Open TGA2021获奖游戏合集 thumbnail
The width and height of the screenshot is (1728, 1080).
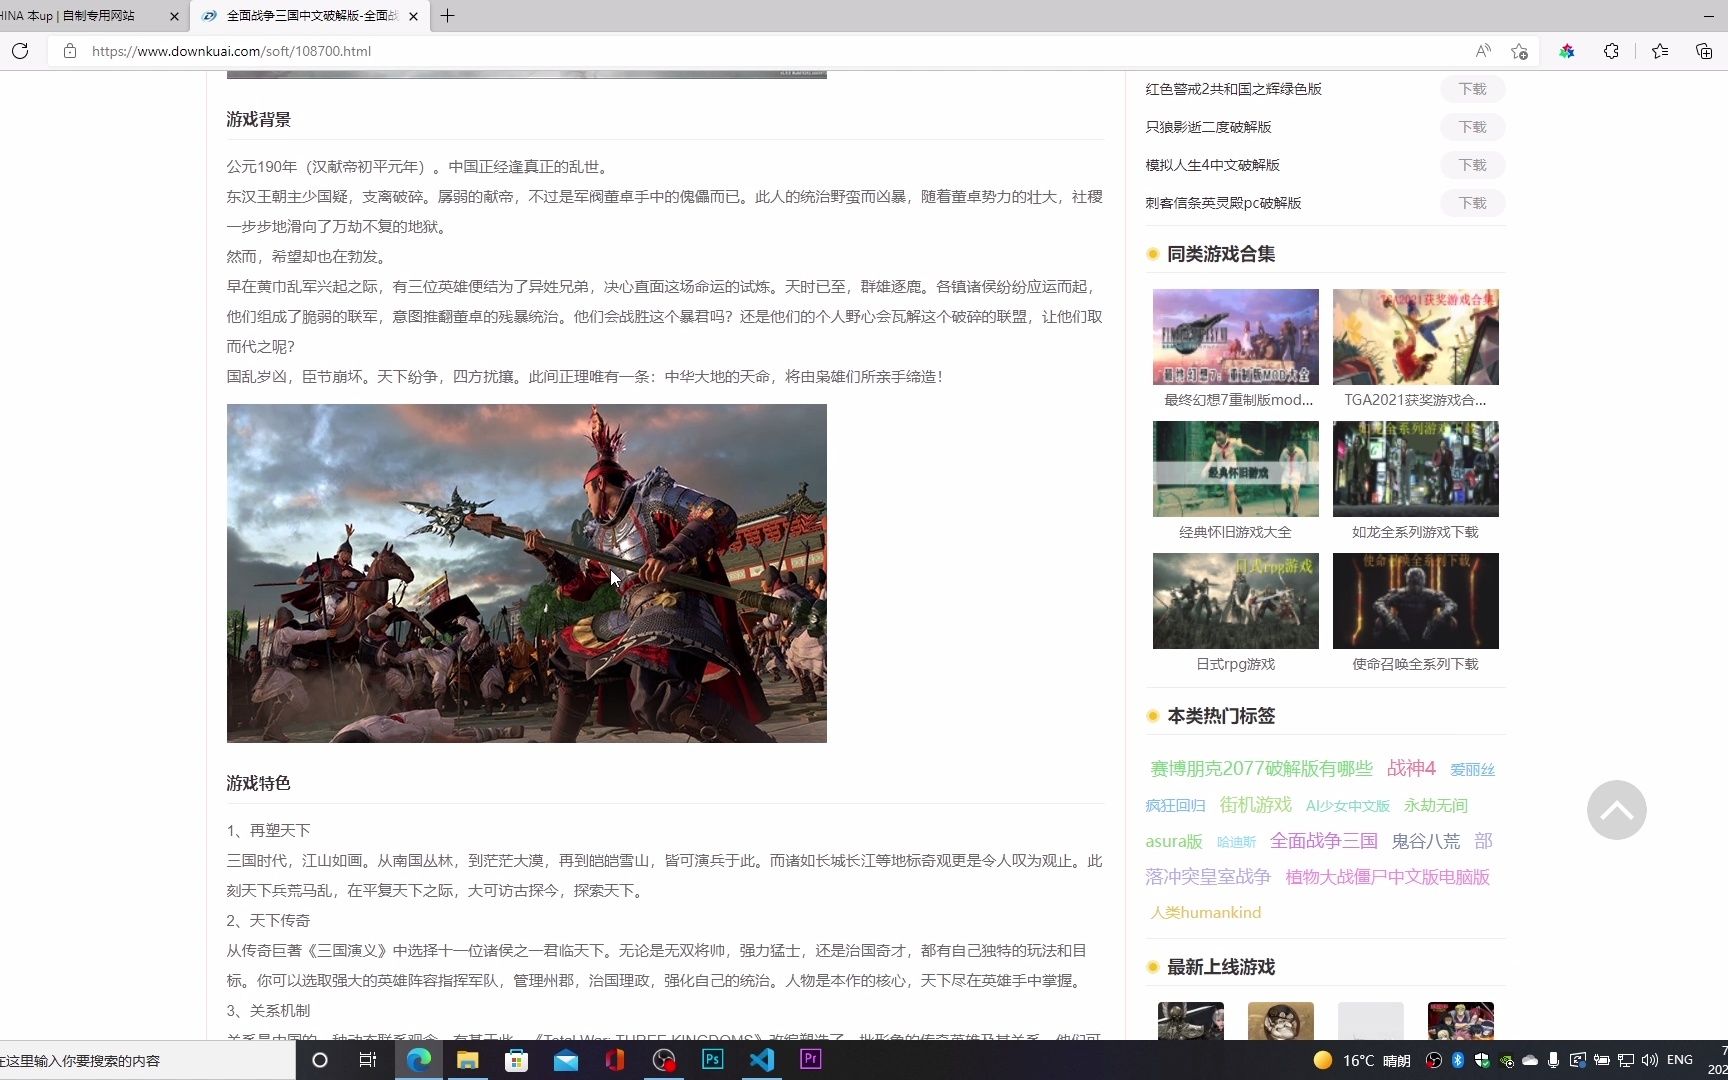pos(1415,337)
